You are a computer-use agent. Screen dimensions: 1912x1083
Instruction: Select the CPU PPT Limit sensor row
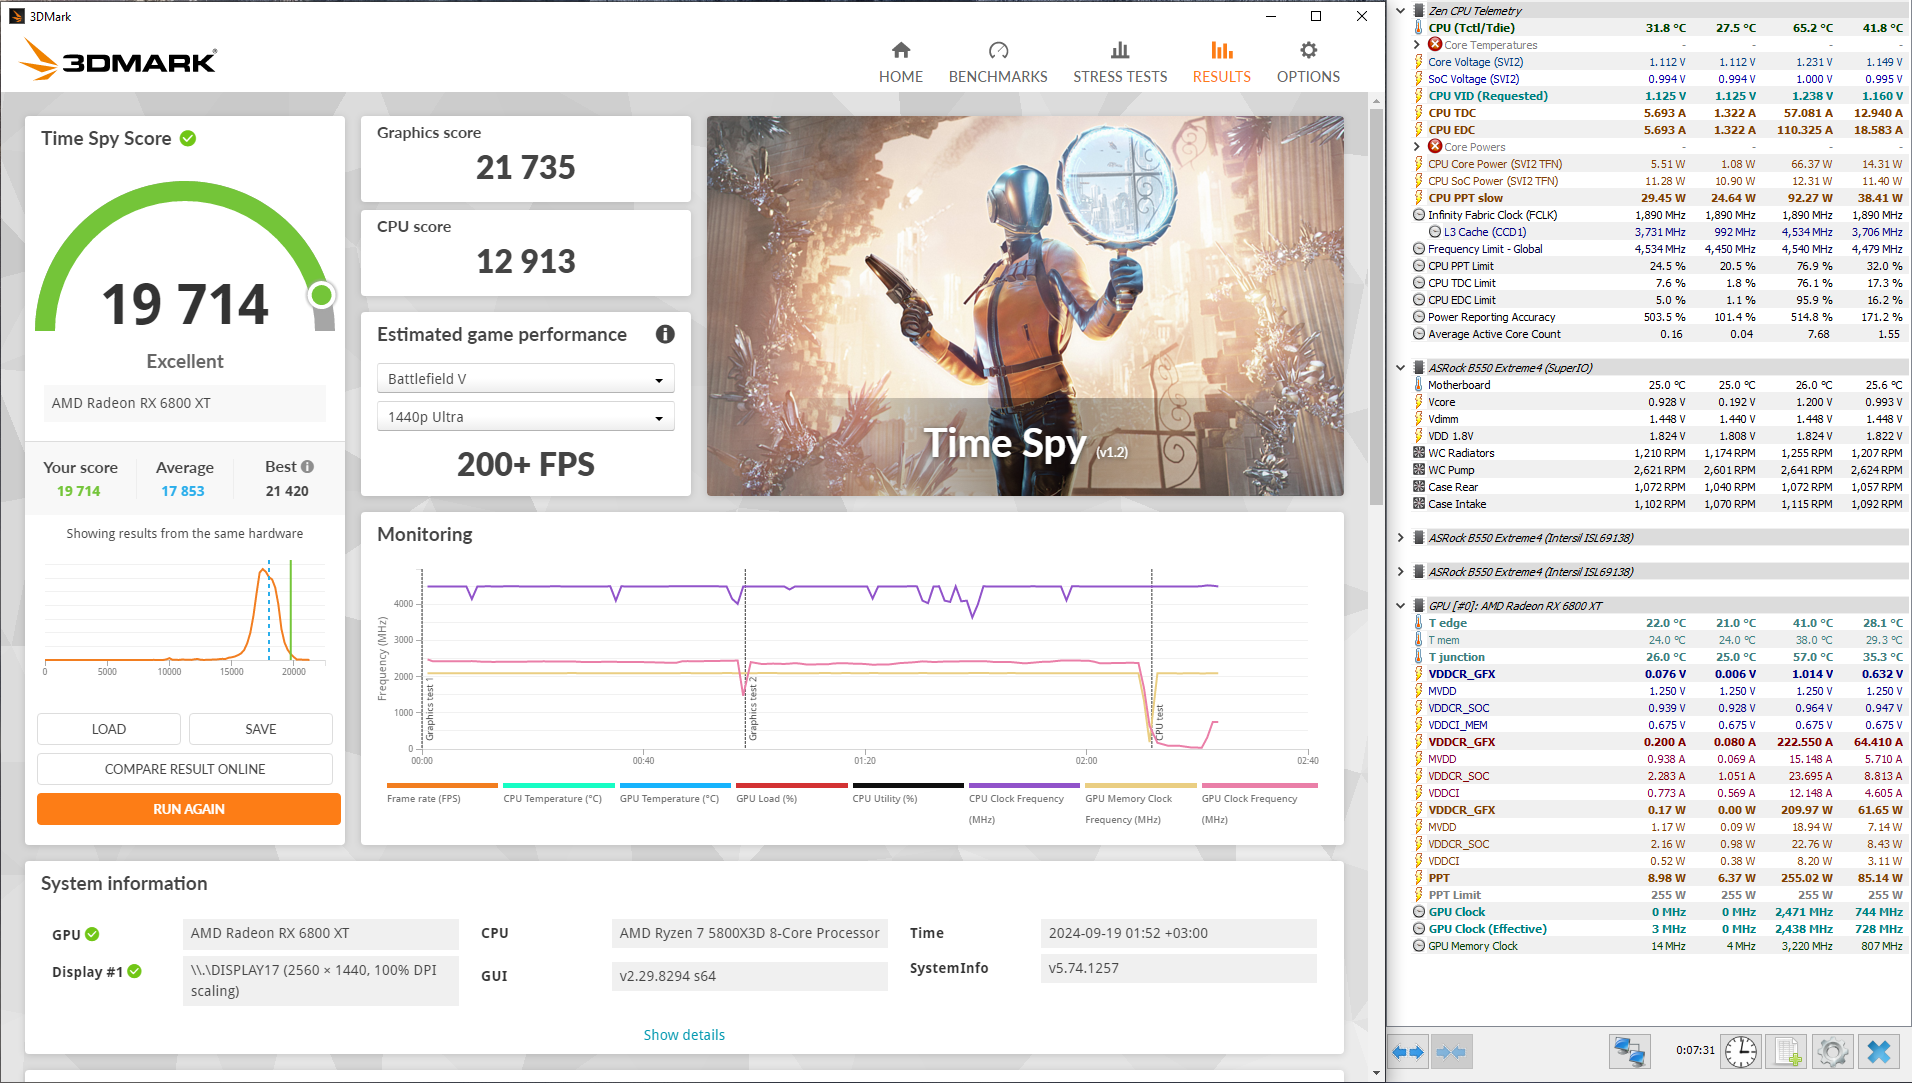pos(1658,266)
